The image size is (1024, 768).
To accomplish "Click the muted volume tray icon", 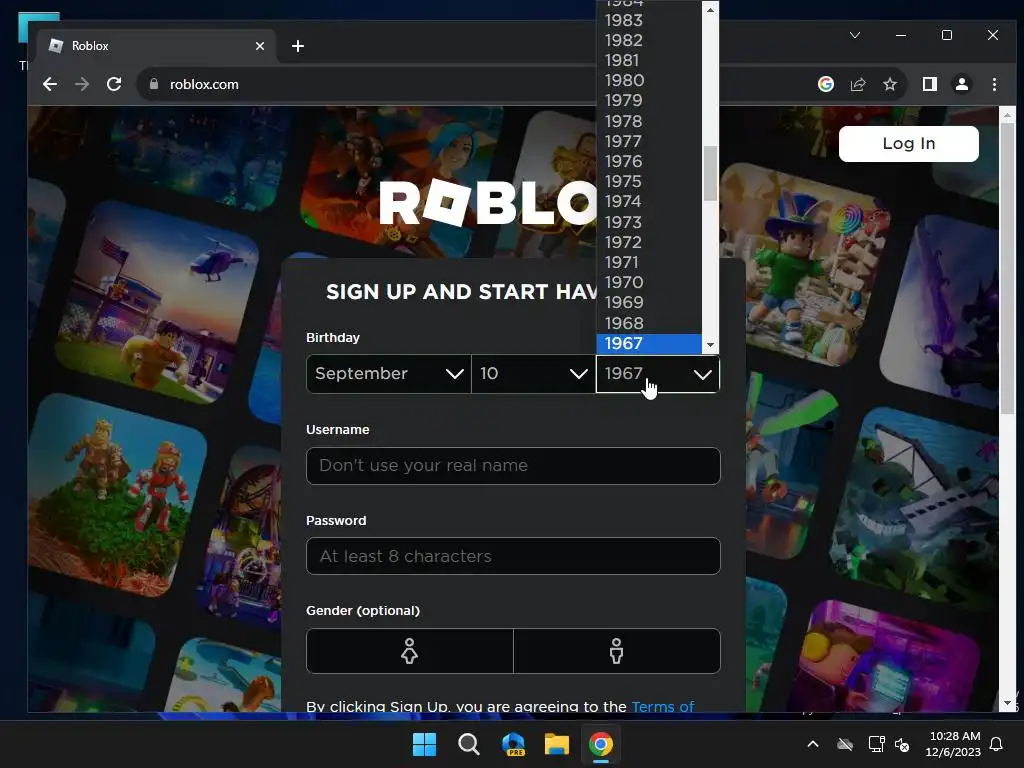I will click(x=902, y=744).
